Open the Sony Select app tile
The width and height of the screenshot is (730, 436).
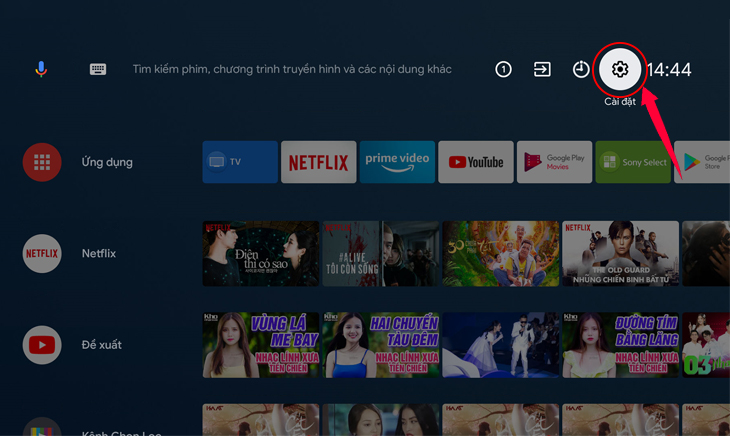coord(633,162)
